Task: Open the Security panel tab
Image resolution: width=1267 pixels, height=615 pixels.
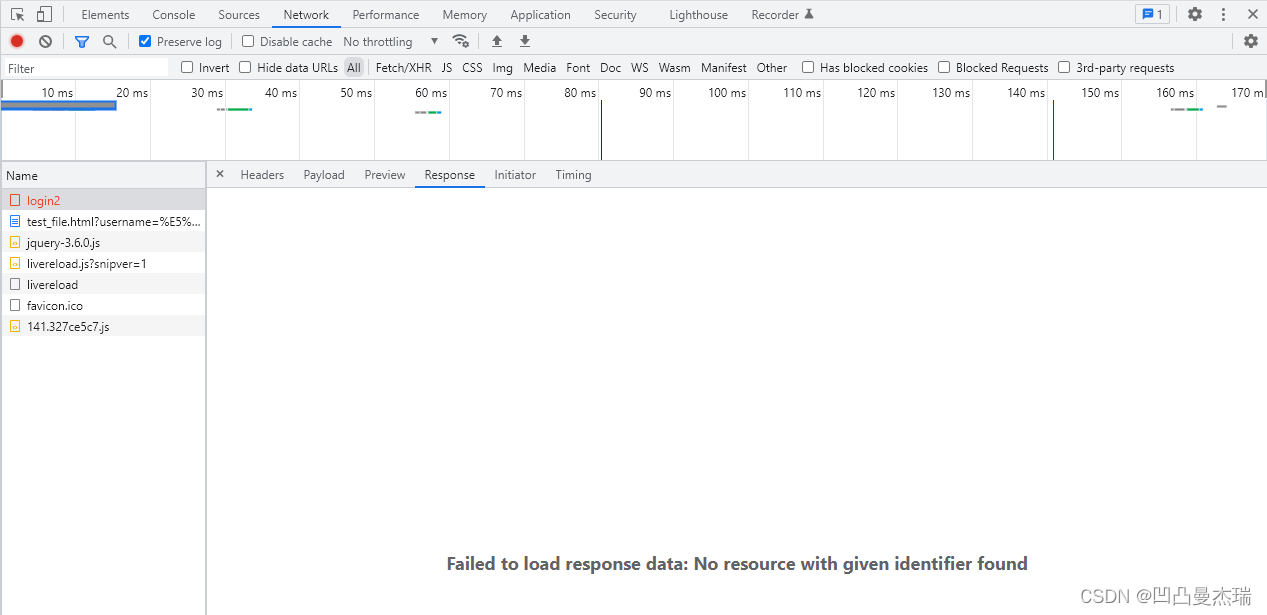Action: 615,15
